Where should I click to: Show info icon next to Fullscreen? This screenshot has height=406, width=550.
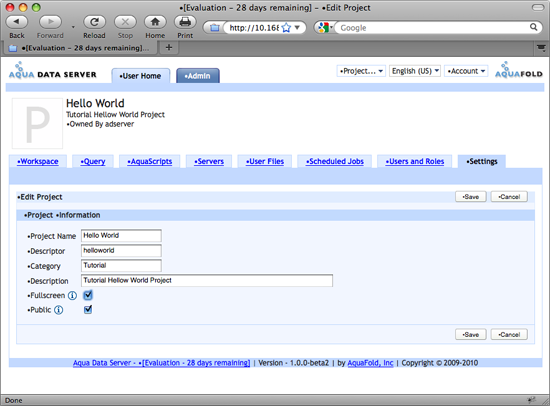(72, 295)
